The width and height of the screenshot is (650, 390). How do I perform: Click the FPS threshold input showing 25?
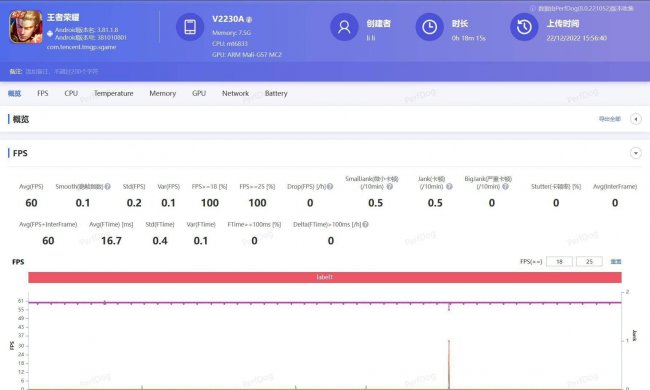coord(589,262)
